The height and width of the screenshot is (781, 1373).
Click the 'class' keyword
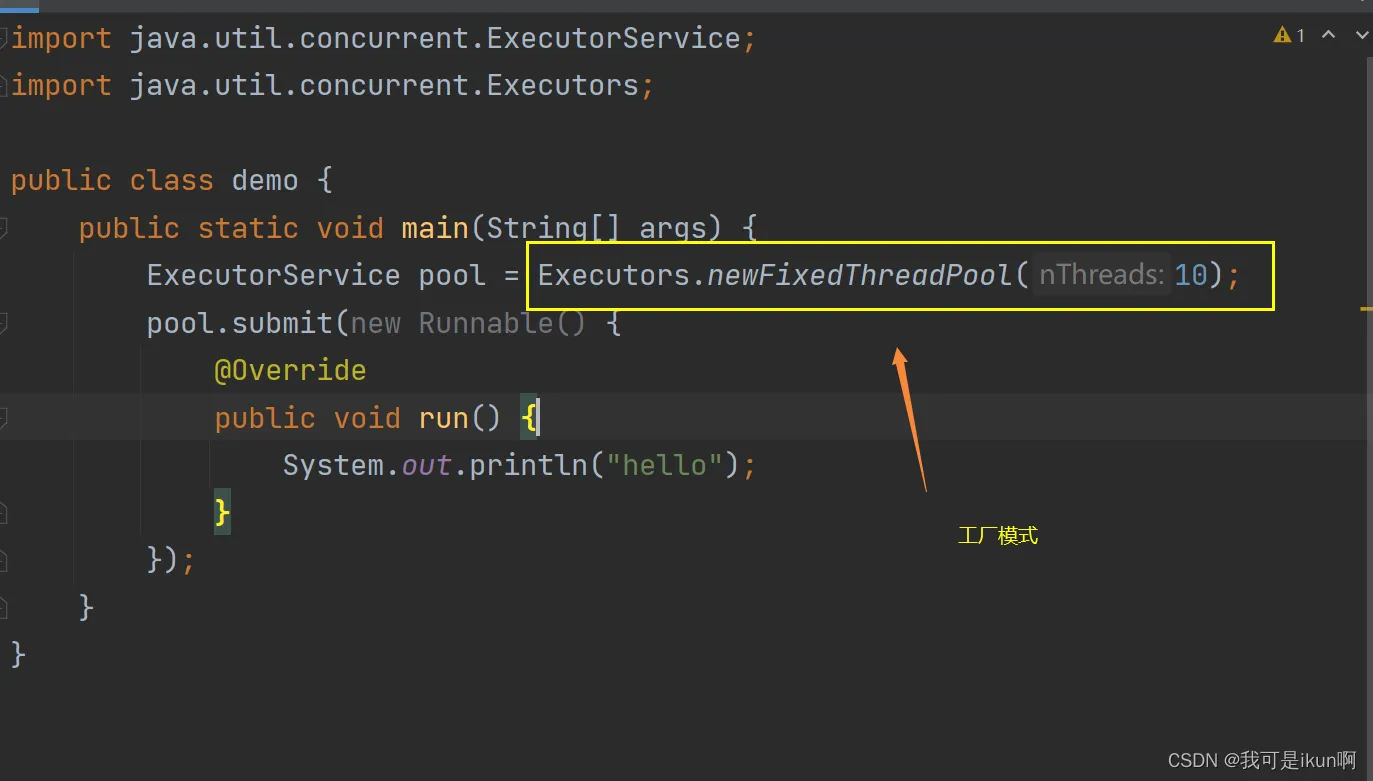click(171, 181)
